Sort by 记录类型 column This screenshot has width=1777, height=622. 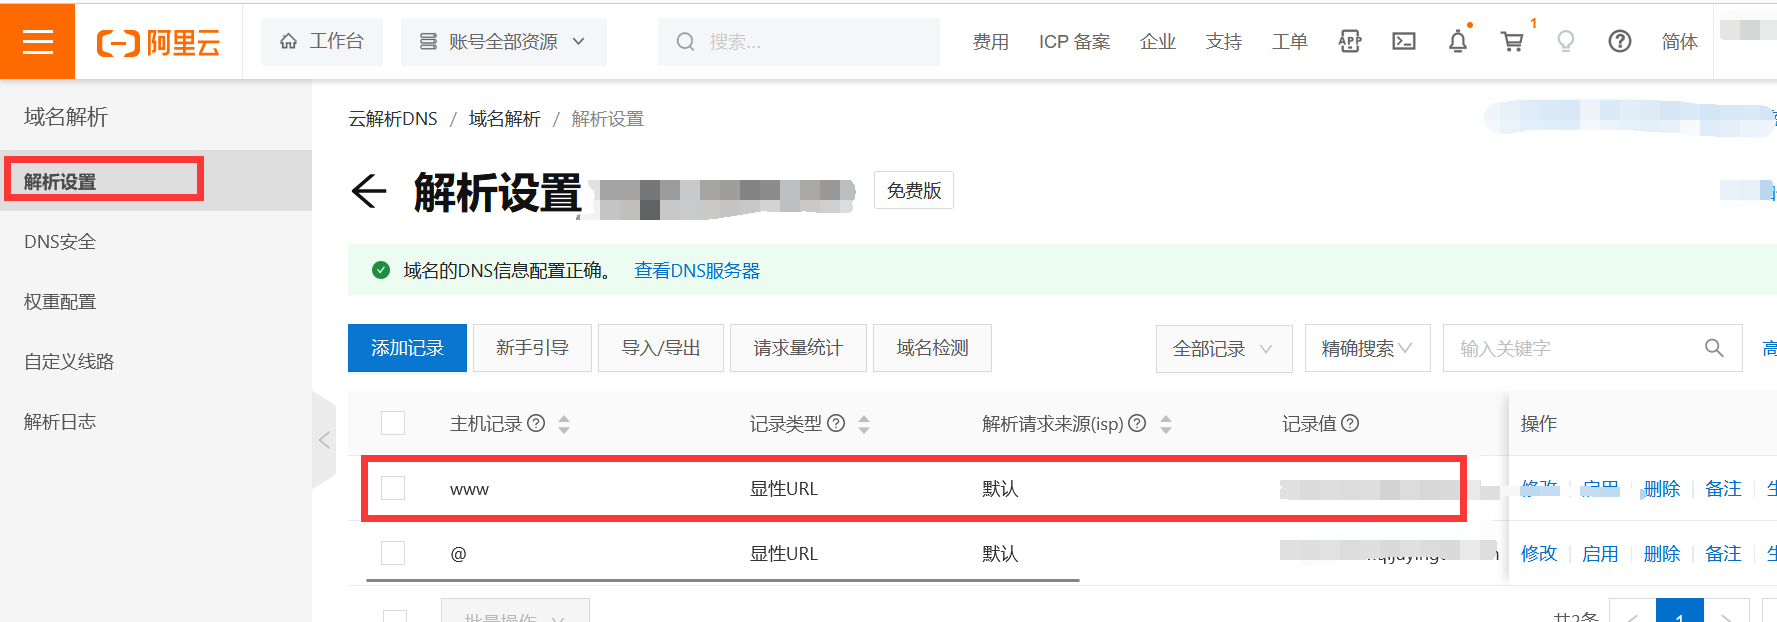(x=864, y=424)
